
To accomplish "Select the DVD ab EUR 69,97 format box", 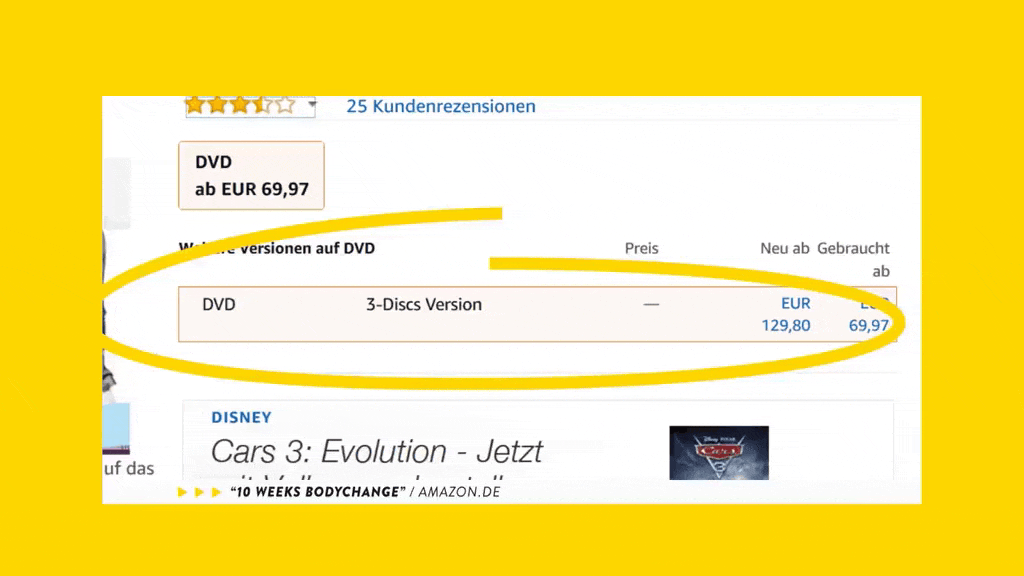I will coord(251,176).
